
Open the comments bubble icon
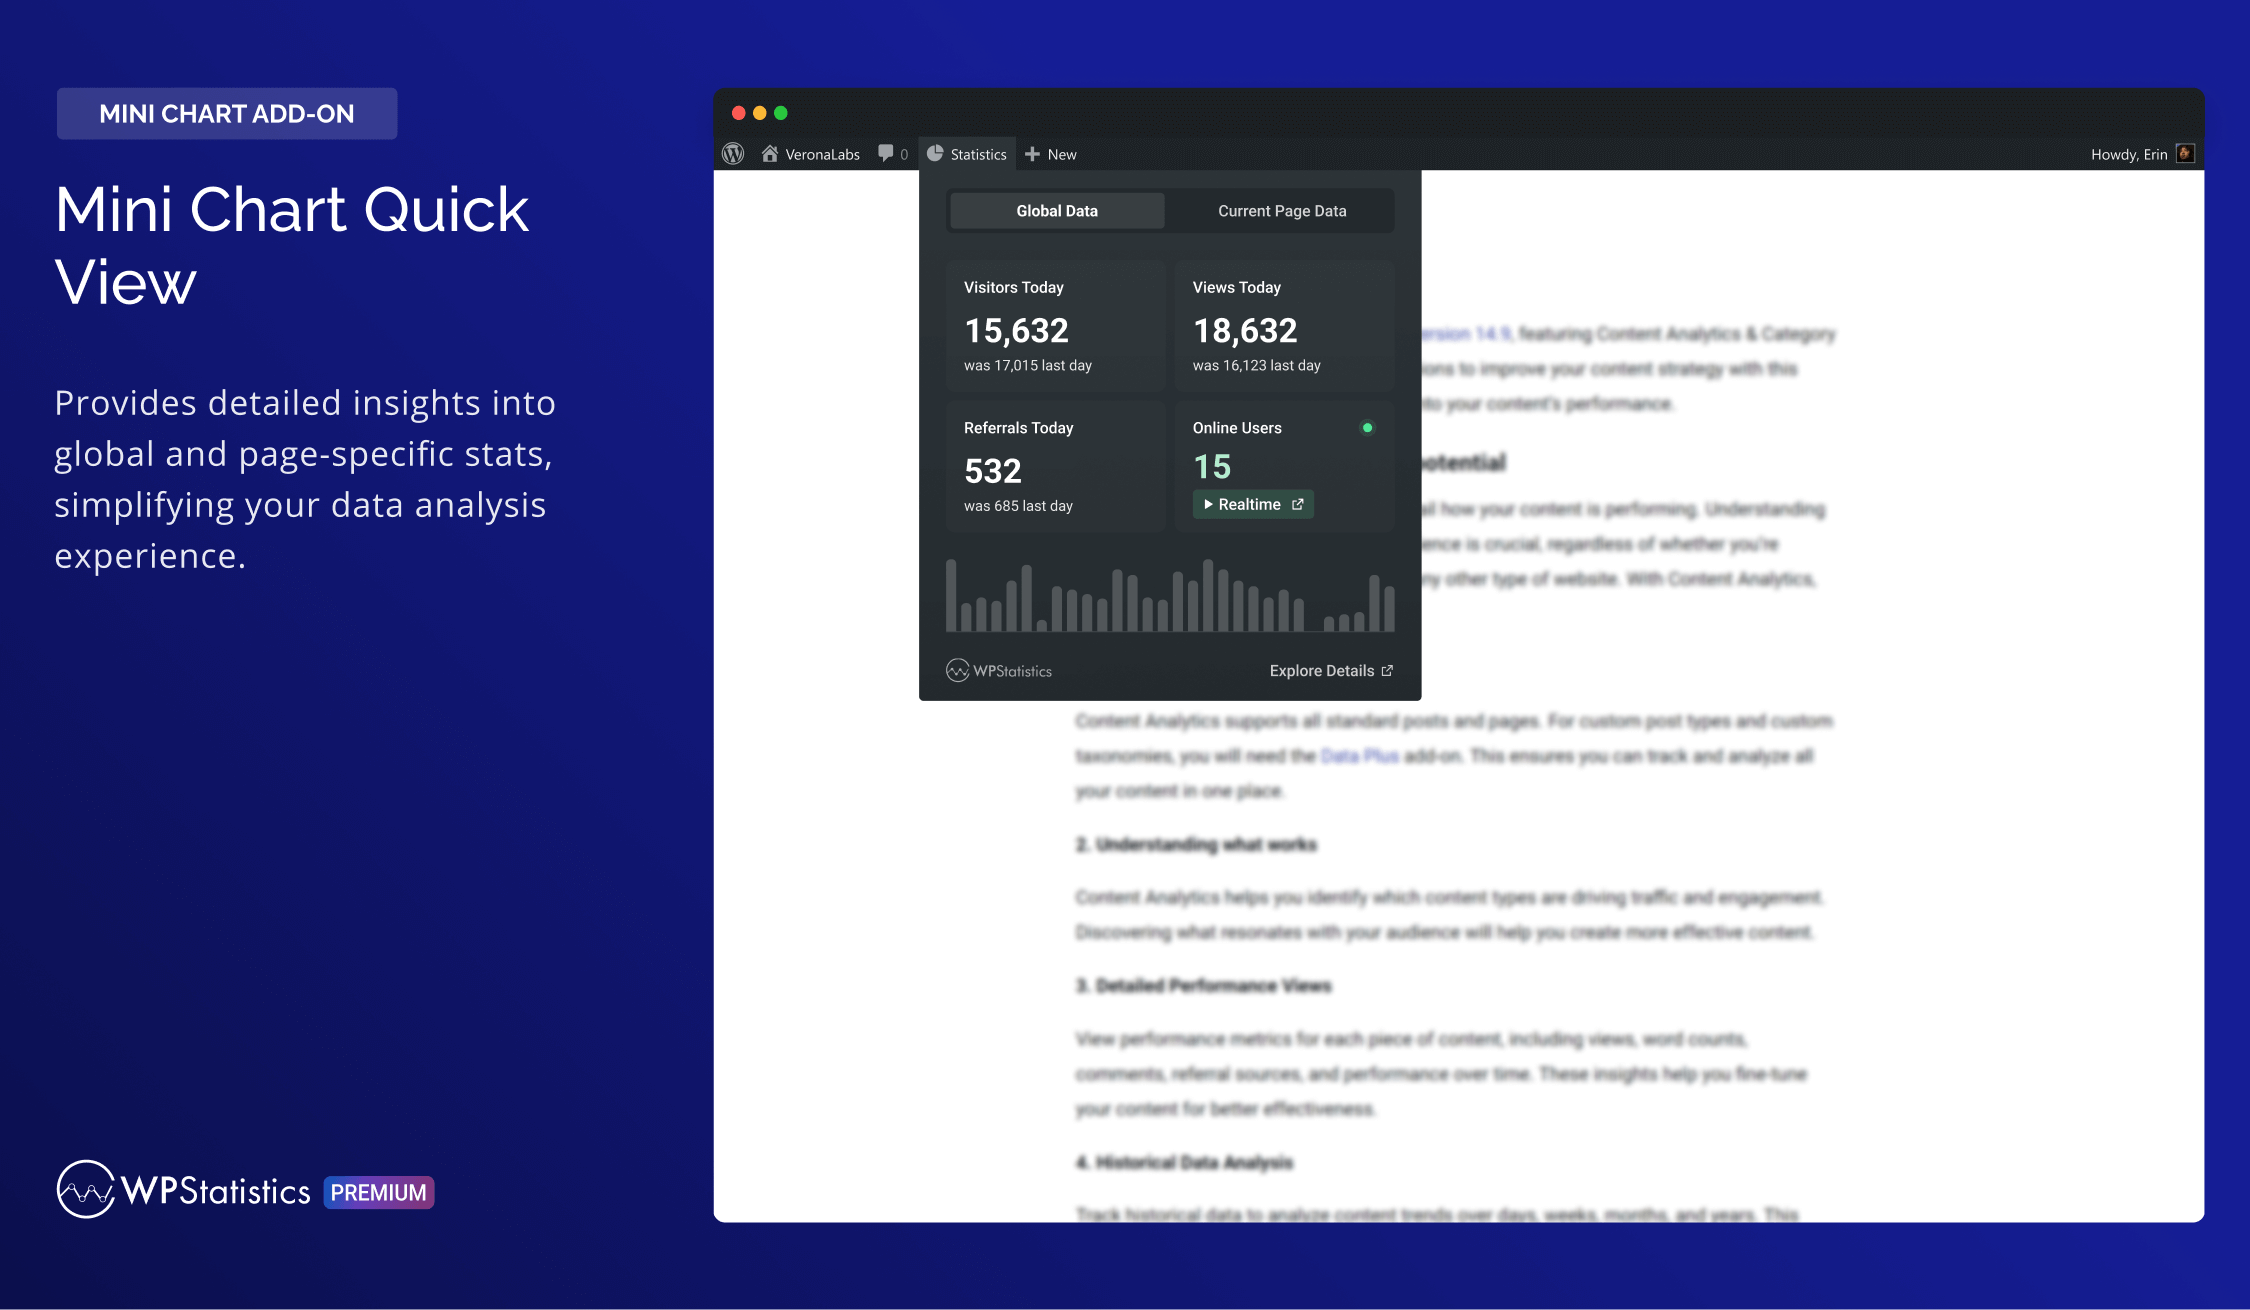click(886, 153)
